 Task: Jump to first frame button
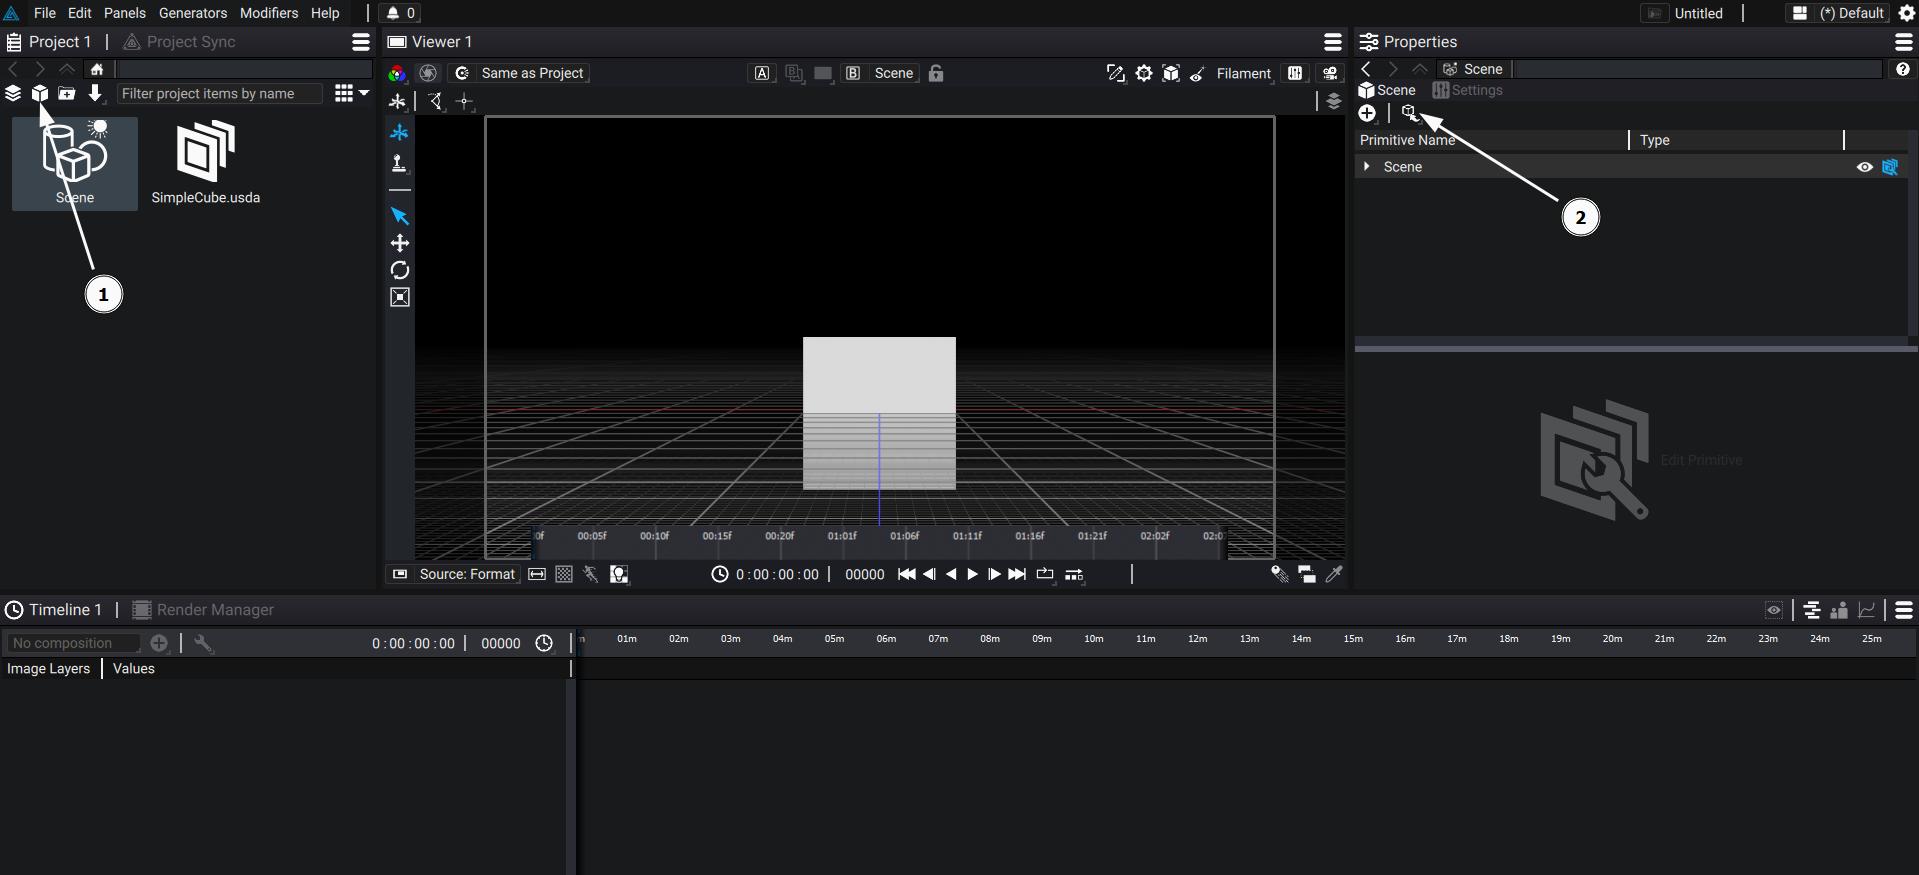pos(906,574)
